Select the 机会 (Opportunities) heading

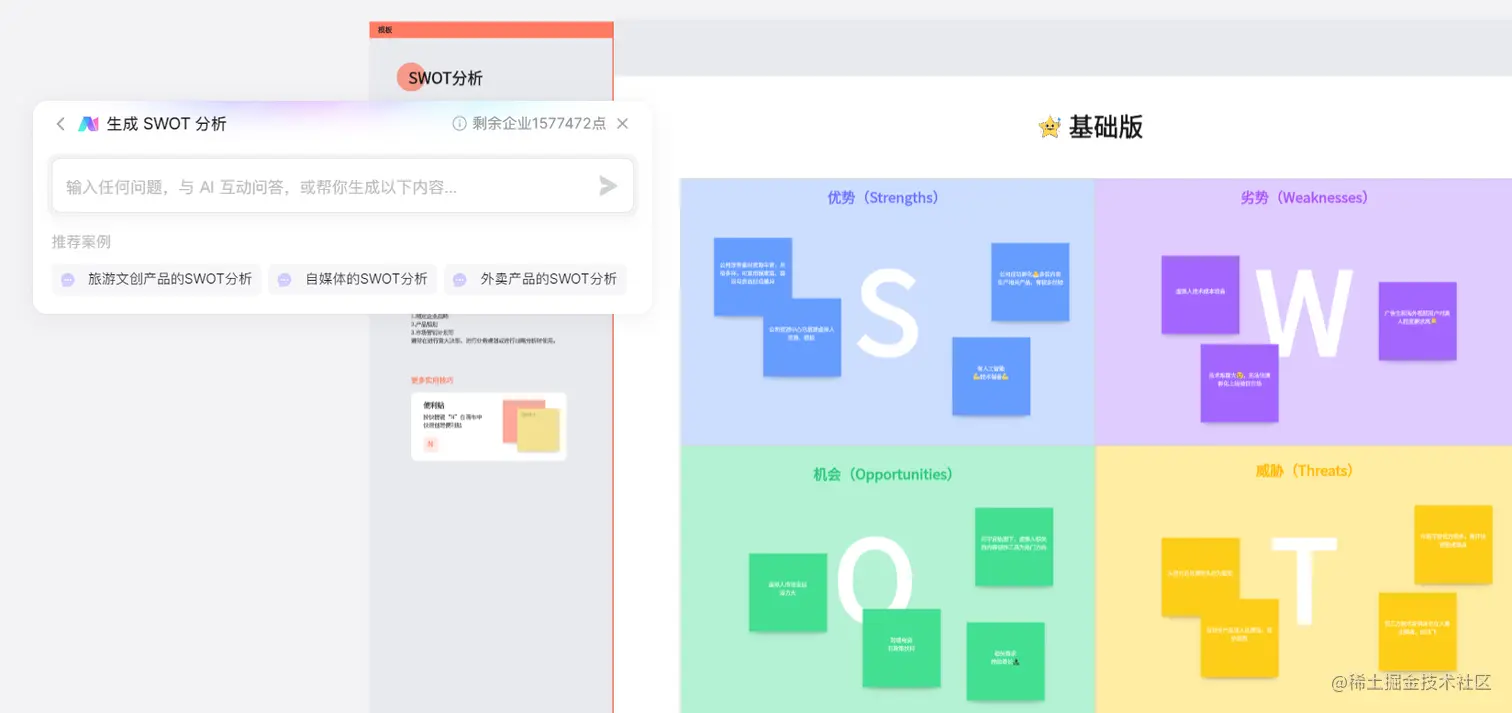click(x=883, y=474)
